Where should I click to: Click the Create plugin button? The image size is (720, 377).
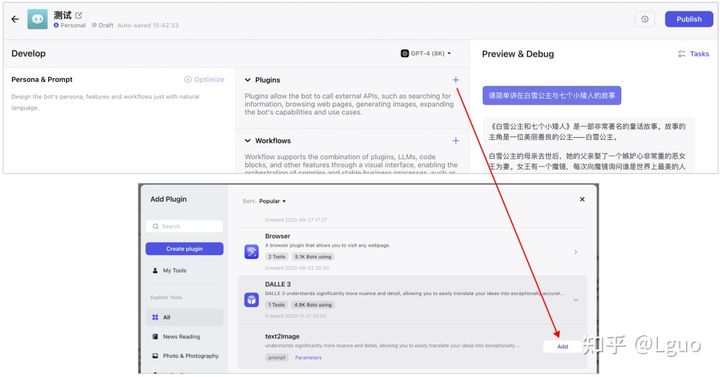point(185,248)
